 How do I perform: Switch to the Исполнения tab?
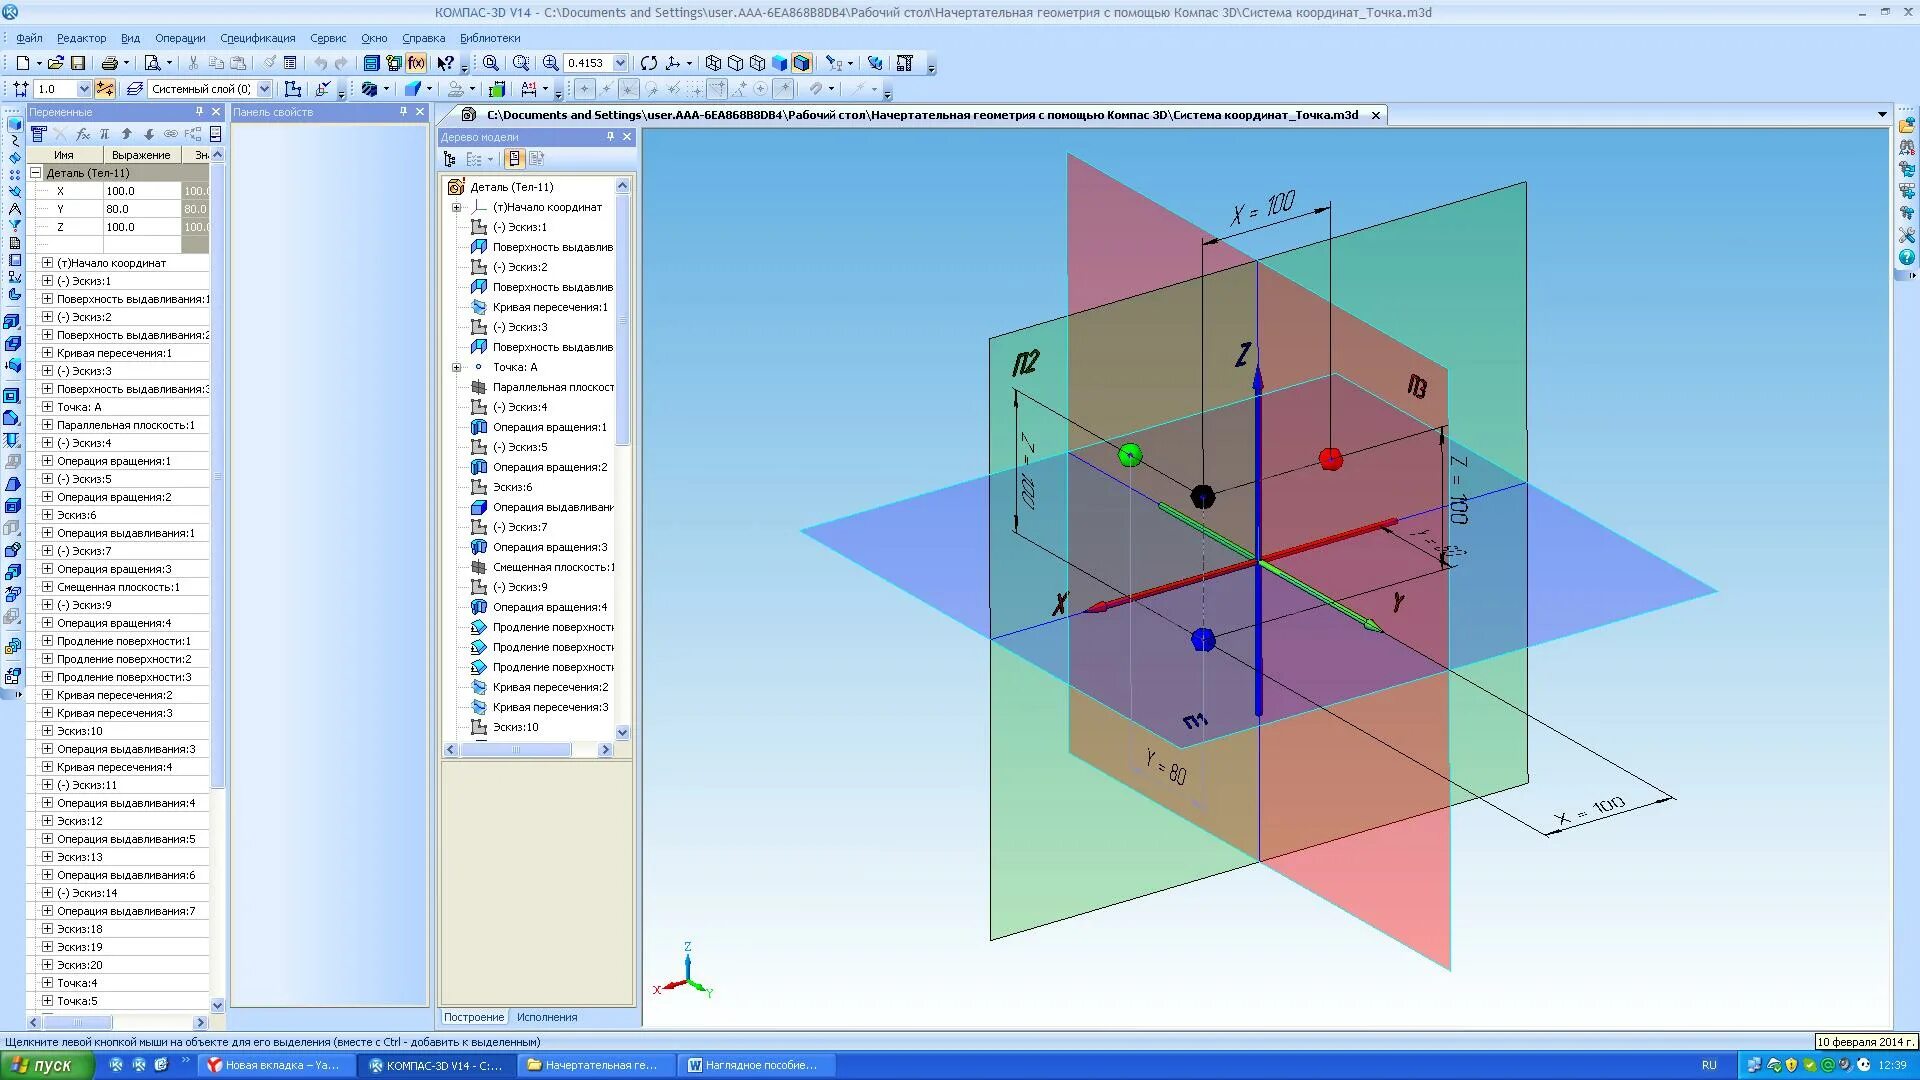(547, 1017)
